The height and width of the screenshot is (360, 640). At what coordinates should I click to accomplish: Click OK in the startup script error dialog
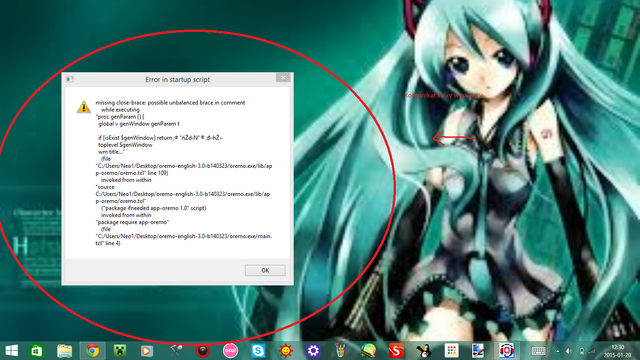coord(265,270)
